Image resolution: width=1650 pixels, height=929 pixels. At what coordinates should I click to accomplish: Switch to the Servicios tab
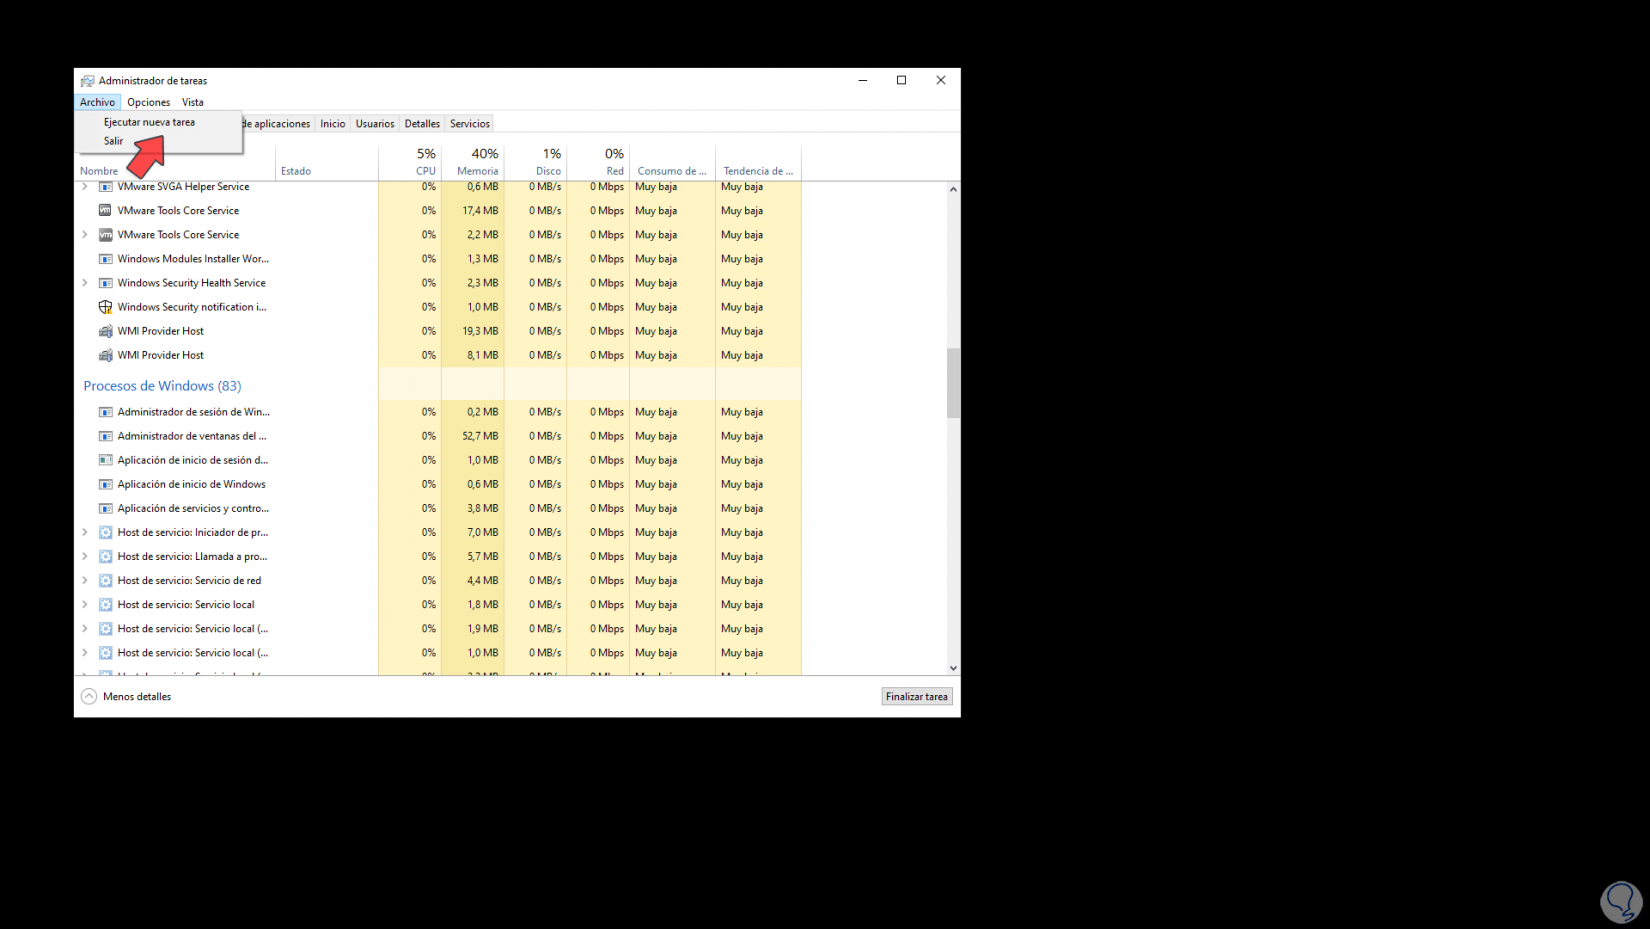[470, 124]
